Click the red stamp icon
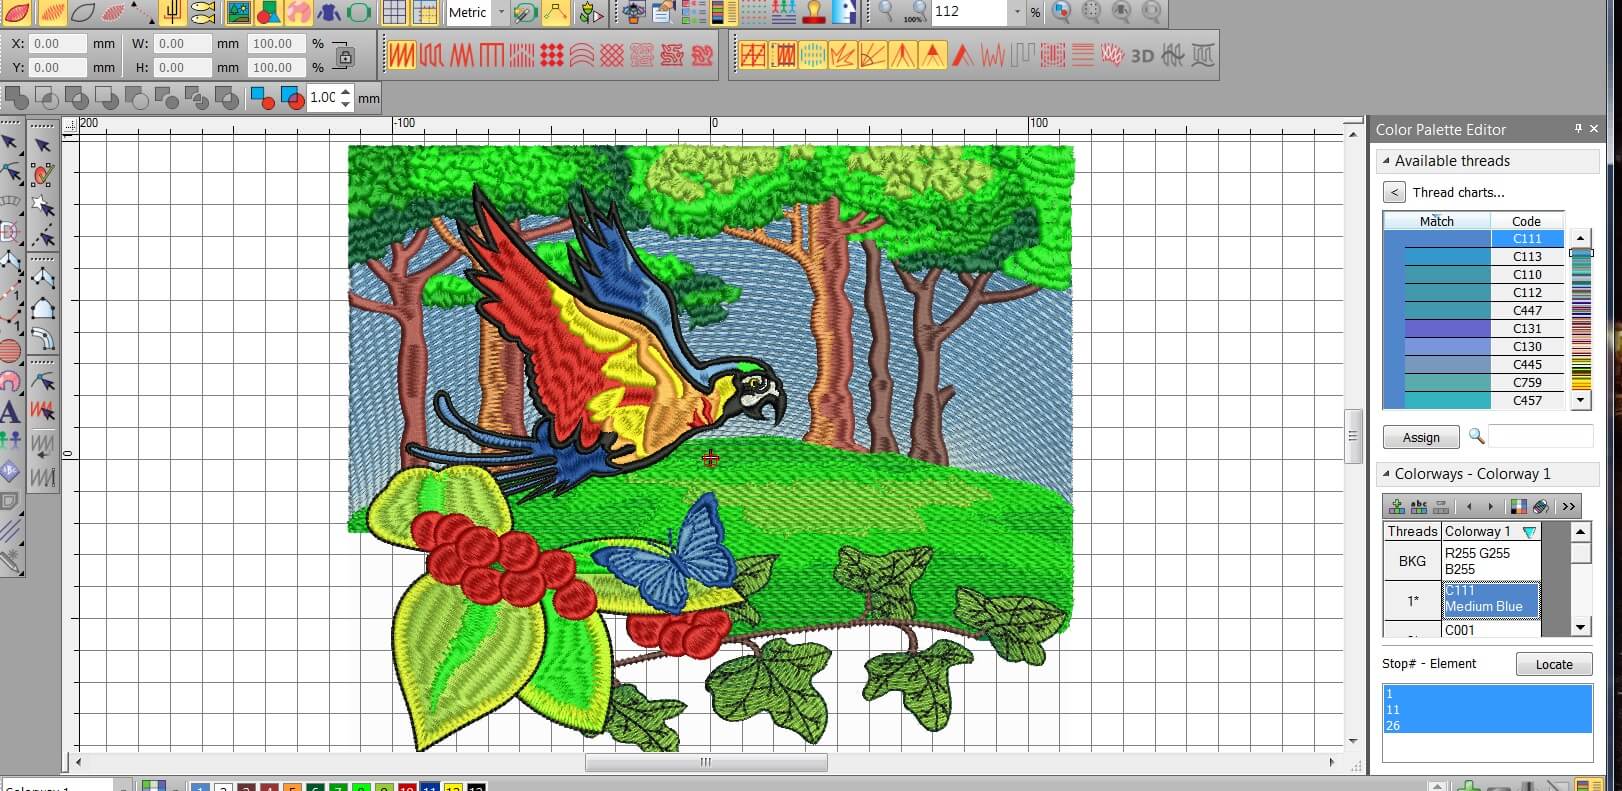 815,12
